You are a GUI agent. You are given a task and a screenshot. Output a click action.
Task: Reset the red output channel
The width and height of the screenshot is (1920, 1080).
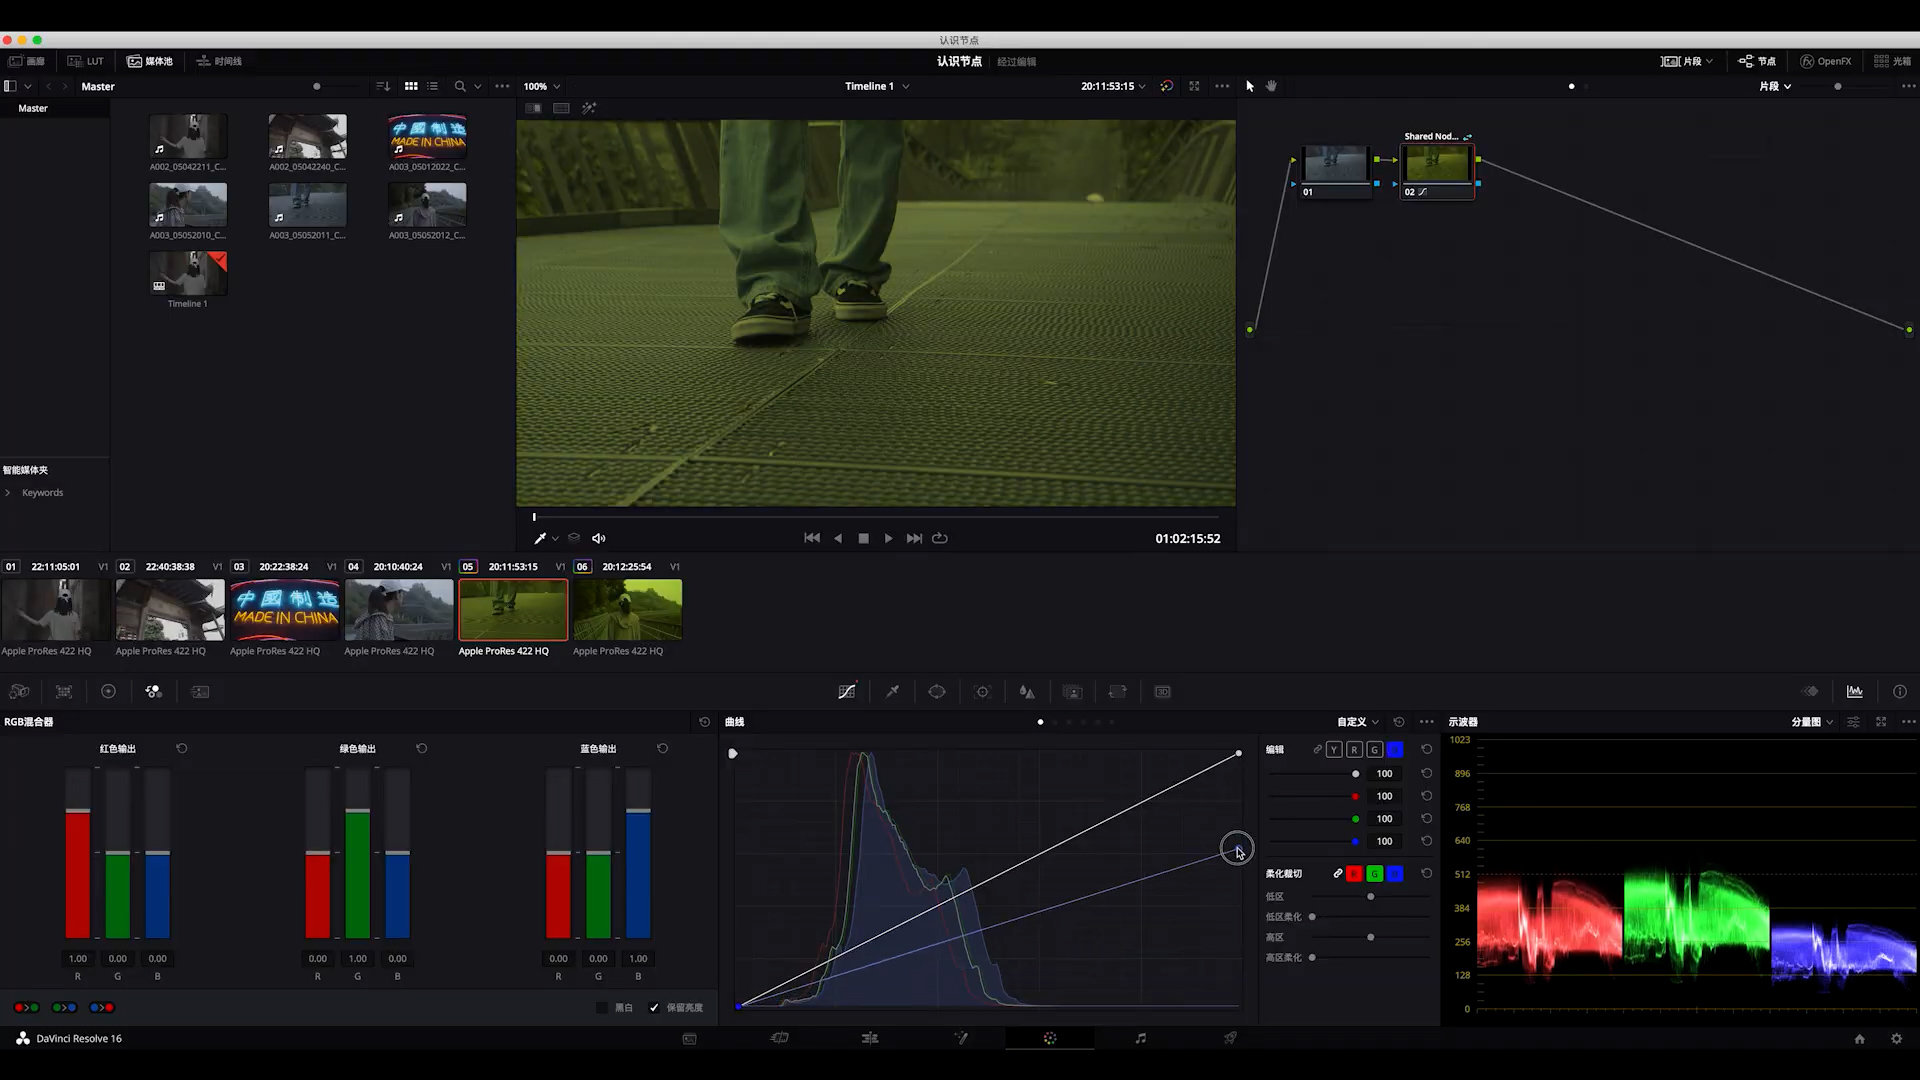(x=182, y=748)
